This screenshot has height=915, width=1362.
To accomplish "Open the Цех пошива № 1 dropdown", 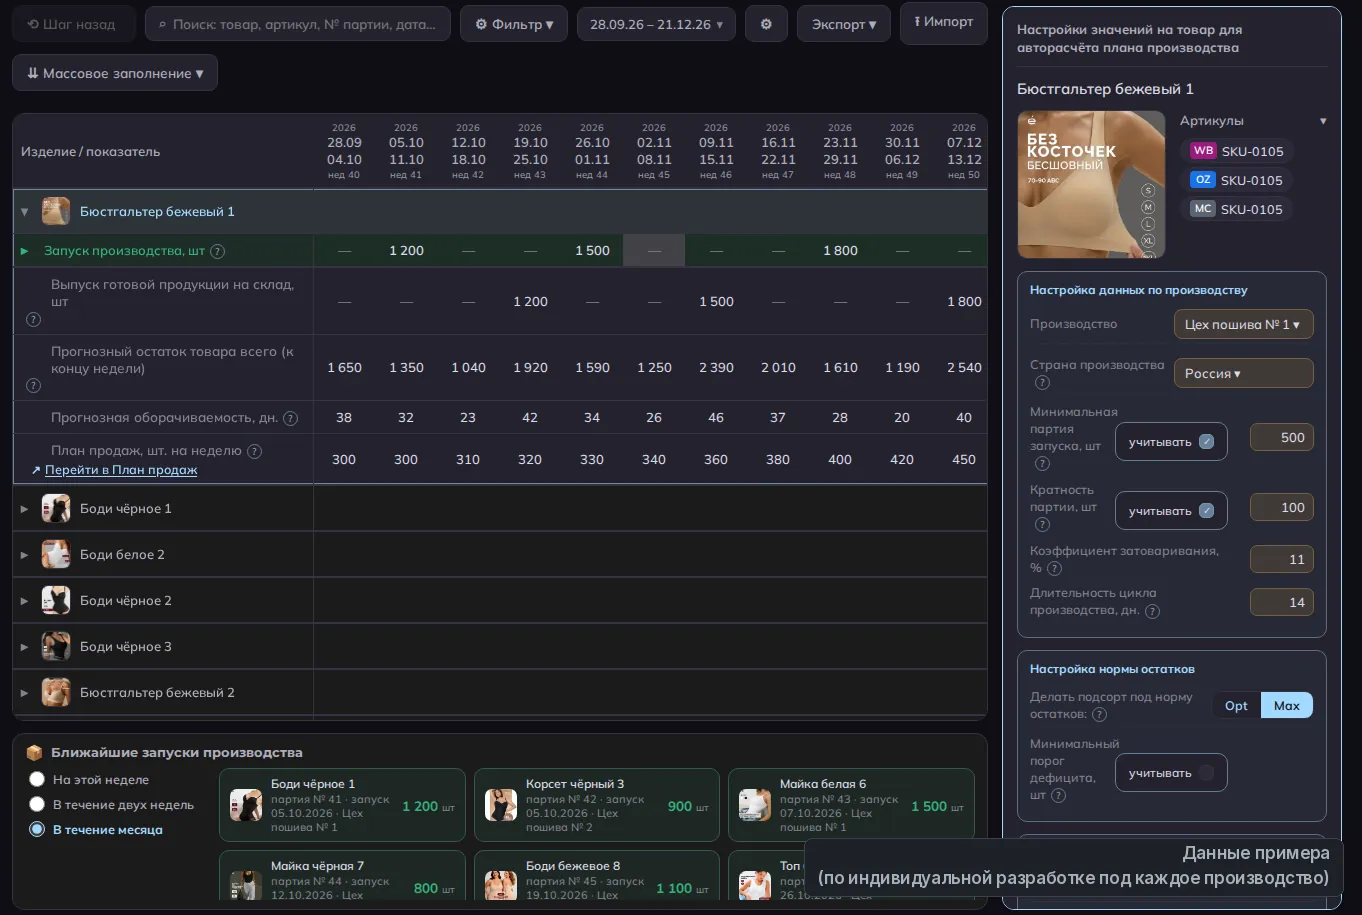I will point(1243,324).
